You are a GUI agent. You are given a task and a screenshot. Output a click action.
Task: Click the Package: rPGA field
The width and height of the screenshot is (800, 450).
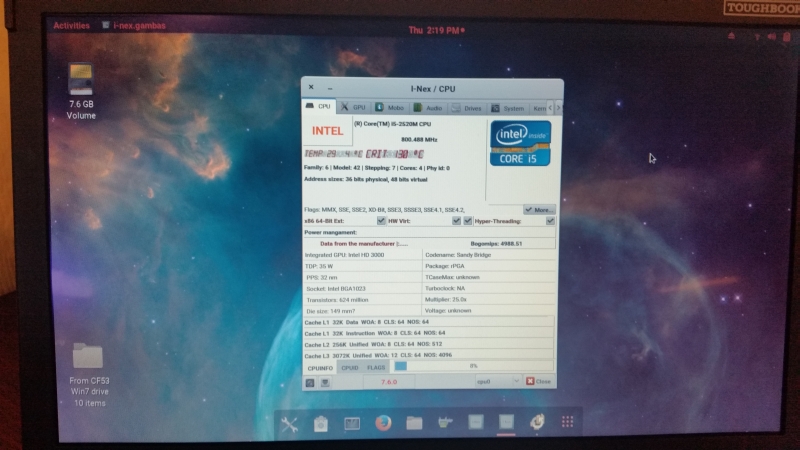(489, 266)
